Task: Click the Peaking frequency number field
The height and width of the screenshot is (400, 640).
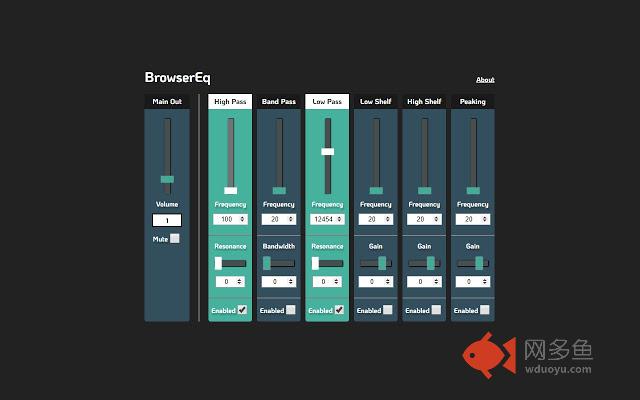Action: tap(473, 219)
